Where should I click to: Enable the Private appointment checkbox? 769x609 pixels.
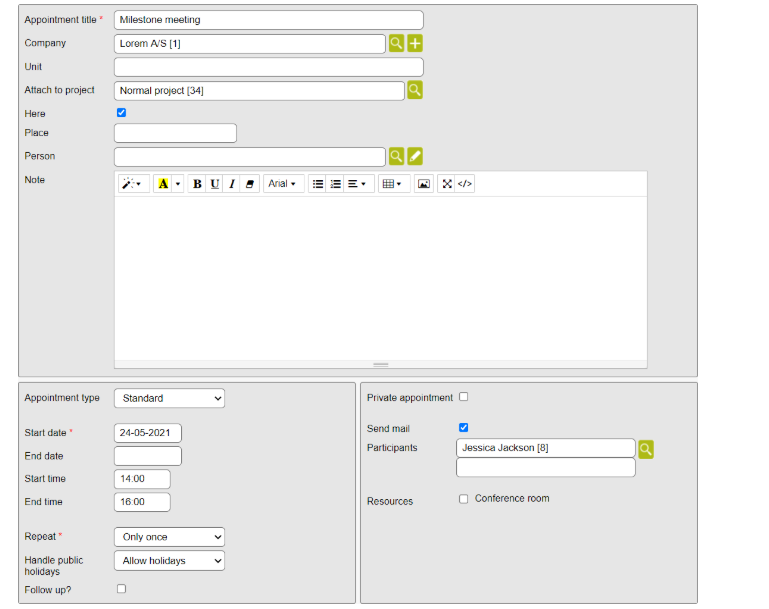coord(463,397)
